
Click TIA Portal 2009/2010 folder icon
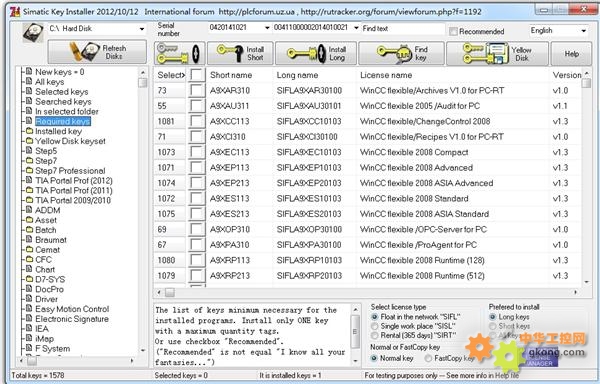(x=29, y=200)
